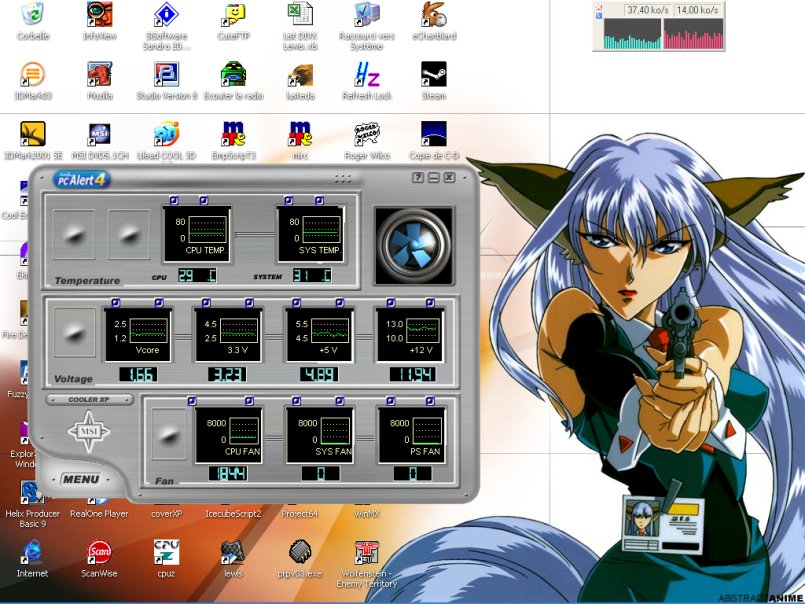Launch the CuteFTP desktop shortcut
The width and height of the screenshot is (805, 604).
click(234, 14)
